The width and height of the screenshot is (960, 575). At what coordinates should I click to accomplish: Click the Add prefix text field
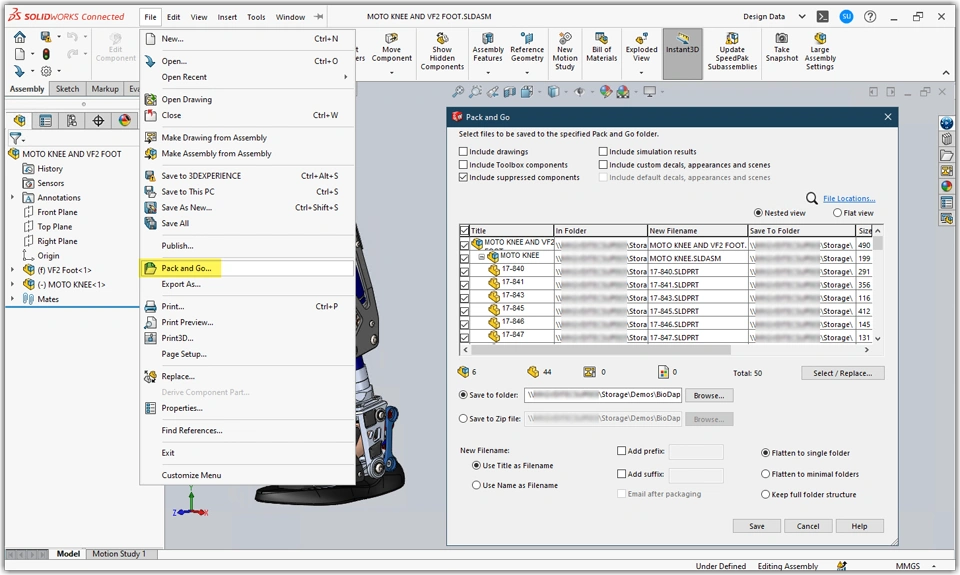coord(695,452)
